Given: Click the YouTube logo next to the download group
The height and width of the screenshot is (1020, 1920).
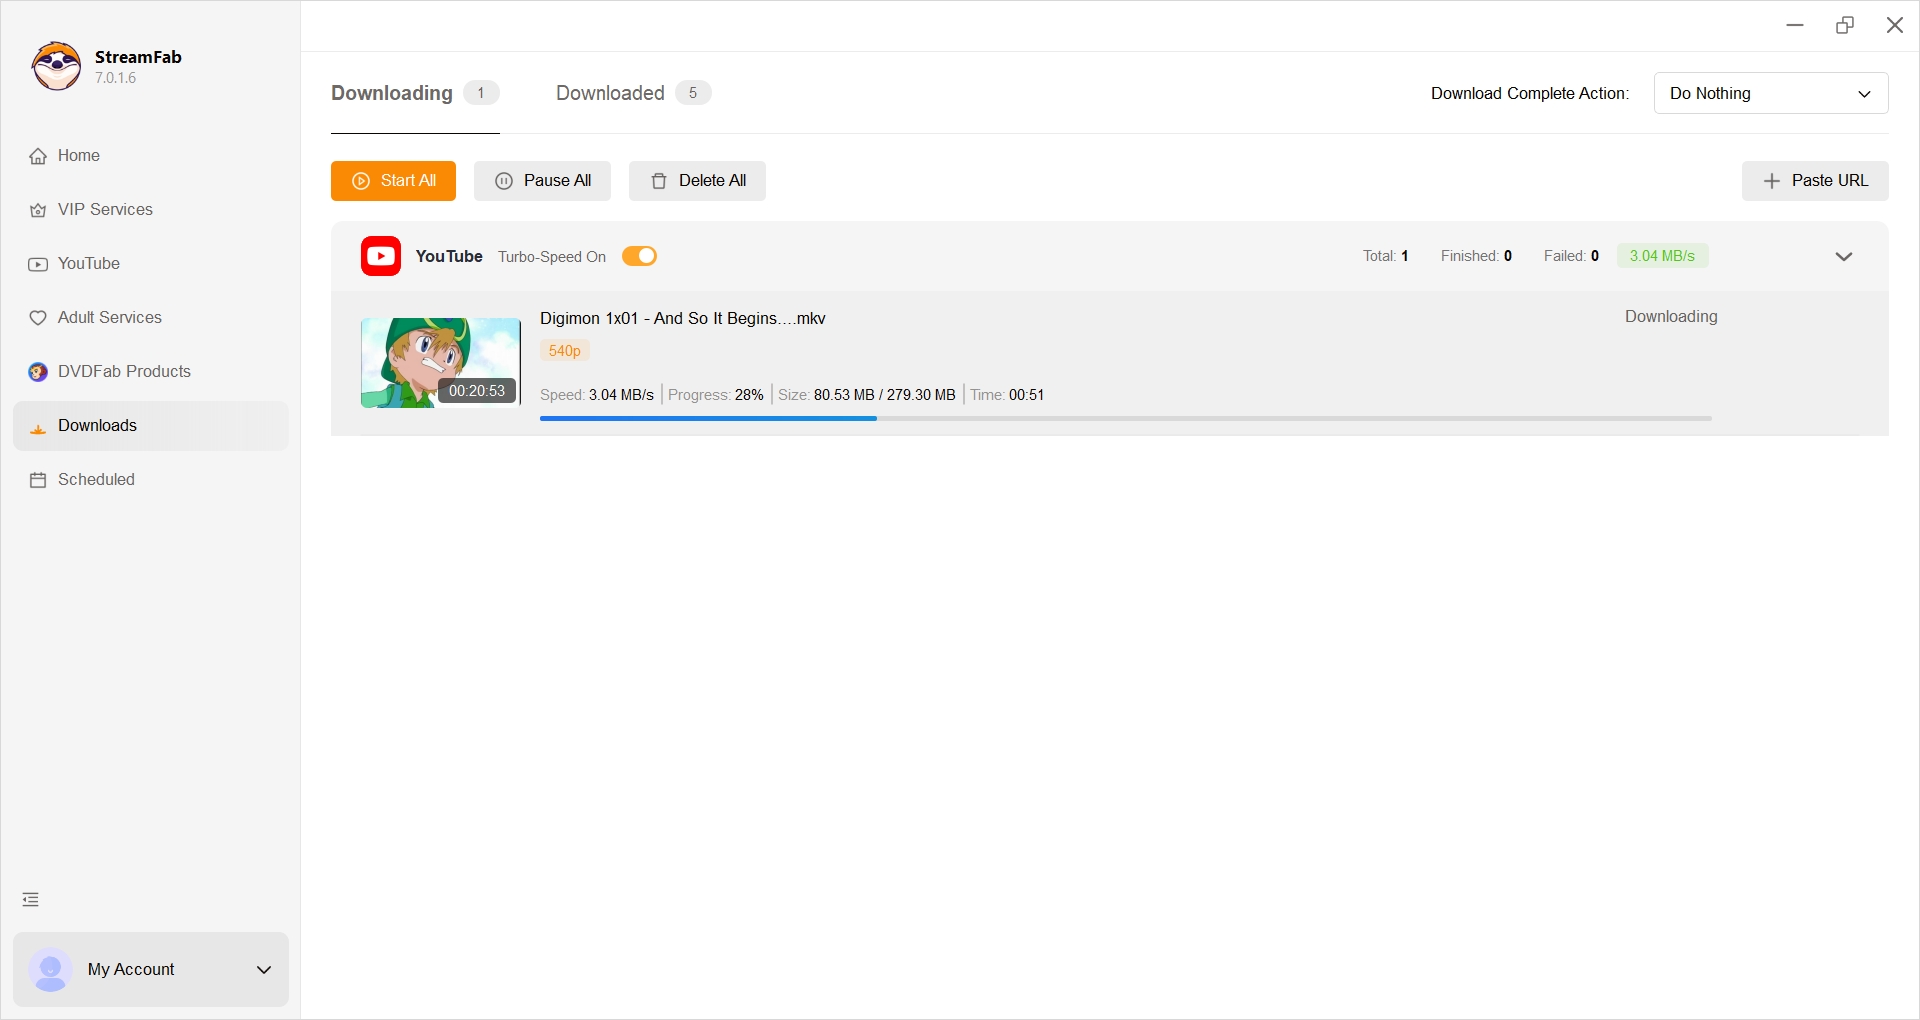Looking at the screenshot, I should (x=380, y=256).
